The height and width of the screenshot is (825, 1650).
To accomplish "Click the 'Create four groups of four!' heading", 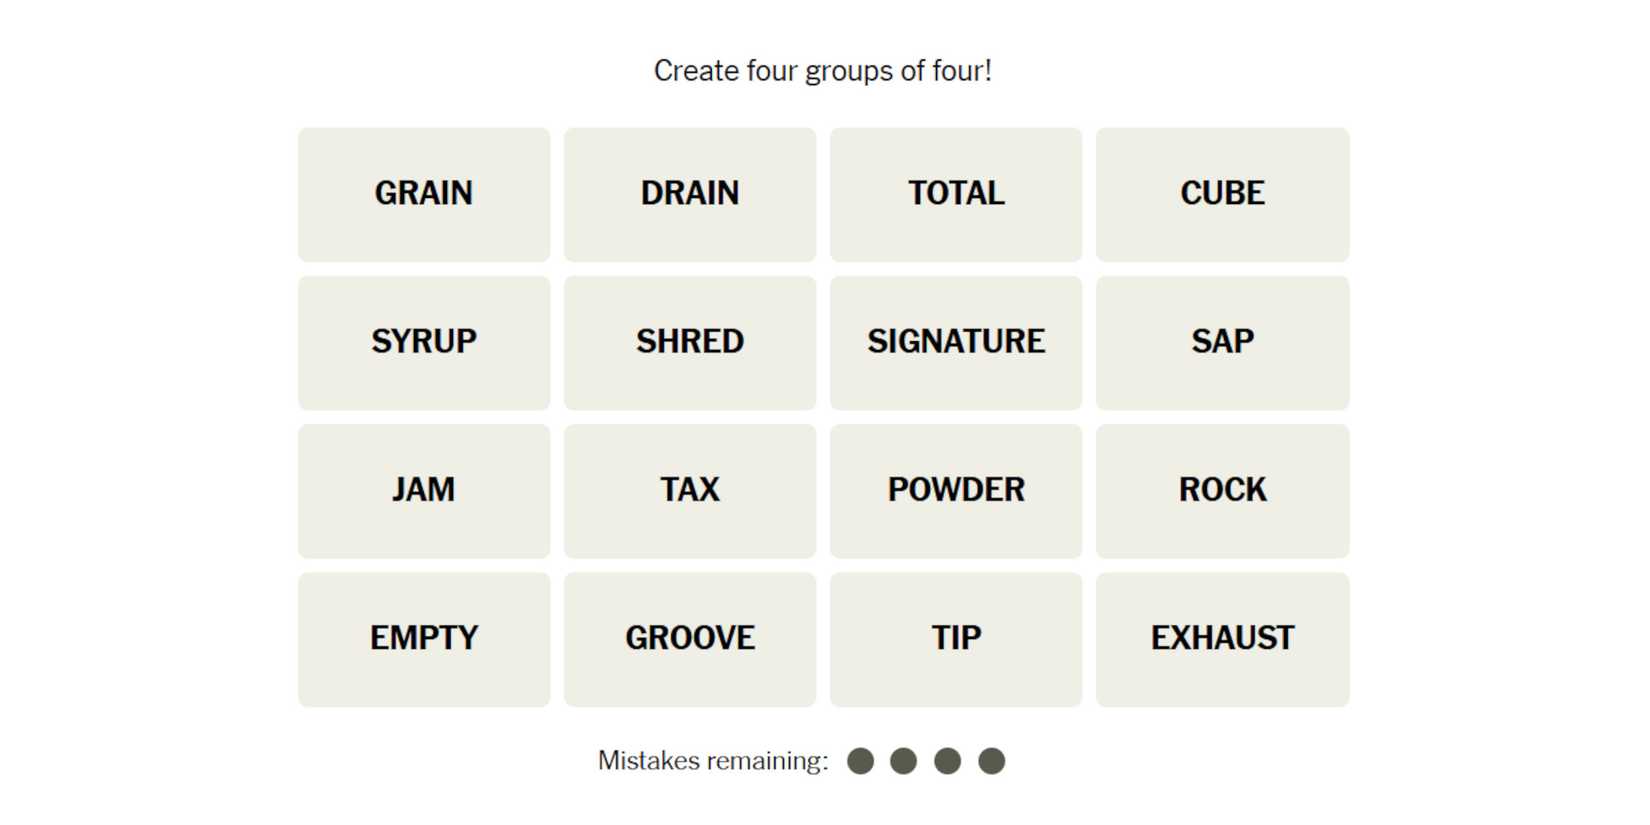I will click(823, 71).
